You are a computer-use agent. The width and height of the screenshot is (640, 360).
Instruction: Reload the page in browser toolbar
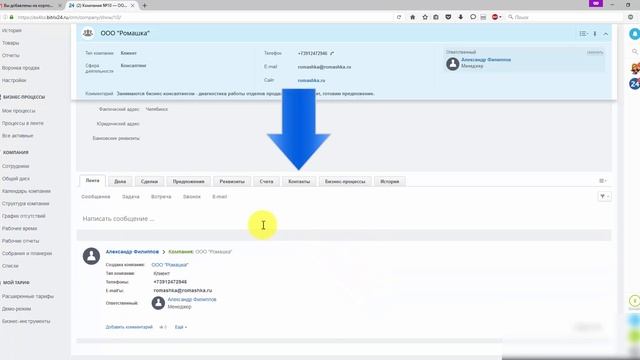pyautogui.click(x=399, y=17)
